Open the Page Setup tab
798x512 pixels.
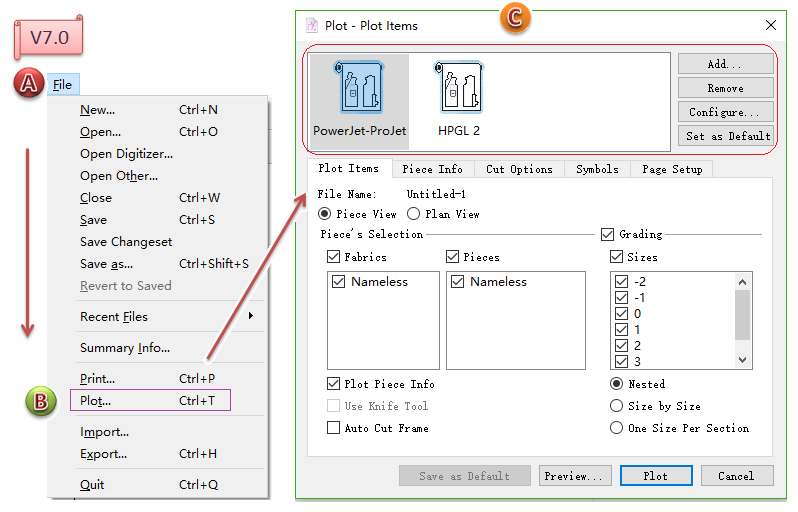pos(672,170)
